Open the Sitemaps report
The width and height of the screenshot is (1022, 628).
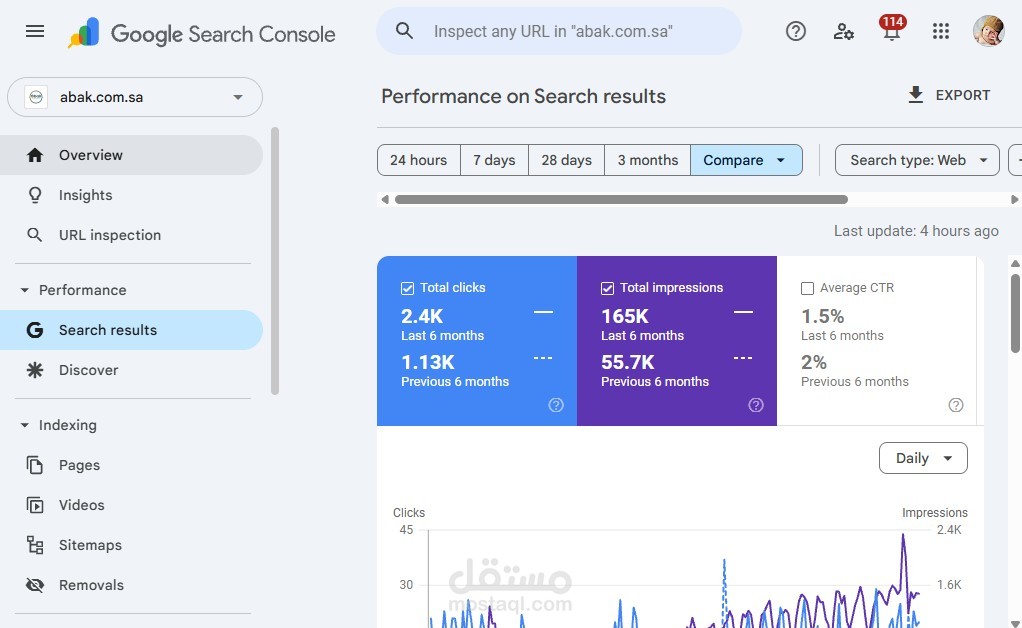click(x=90, y=544)
